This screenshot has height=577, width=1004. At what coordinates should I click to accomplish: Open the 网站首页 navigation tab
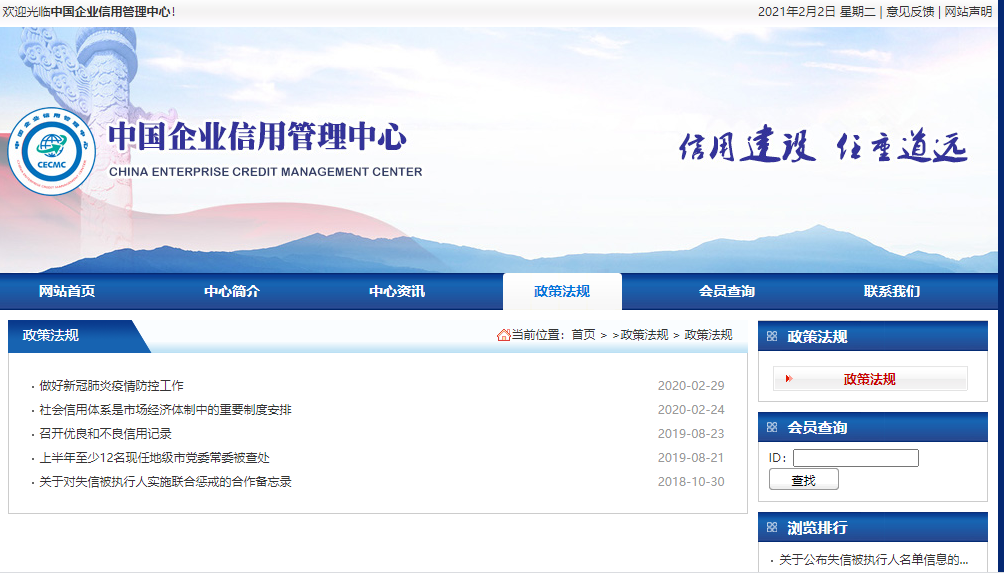pyautogui.click(x=67, y=291)
